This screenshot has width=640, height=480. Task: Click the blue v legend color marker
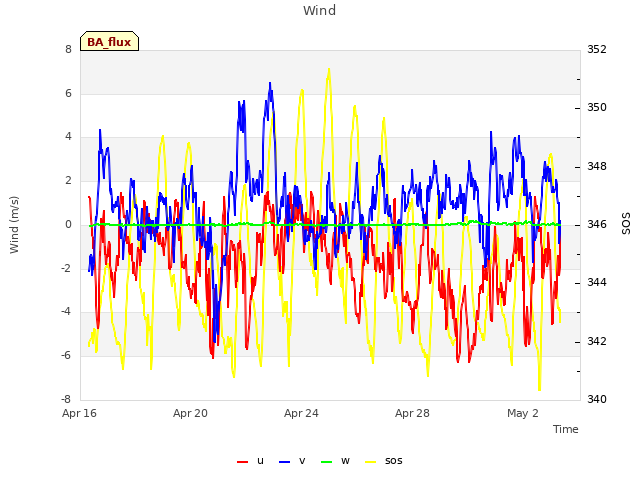pos(284,462)
